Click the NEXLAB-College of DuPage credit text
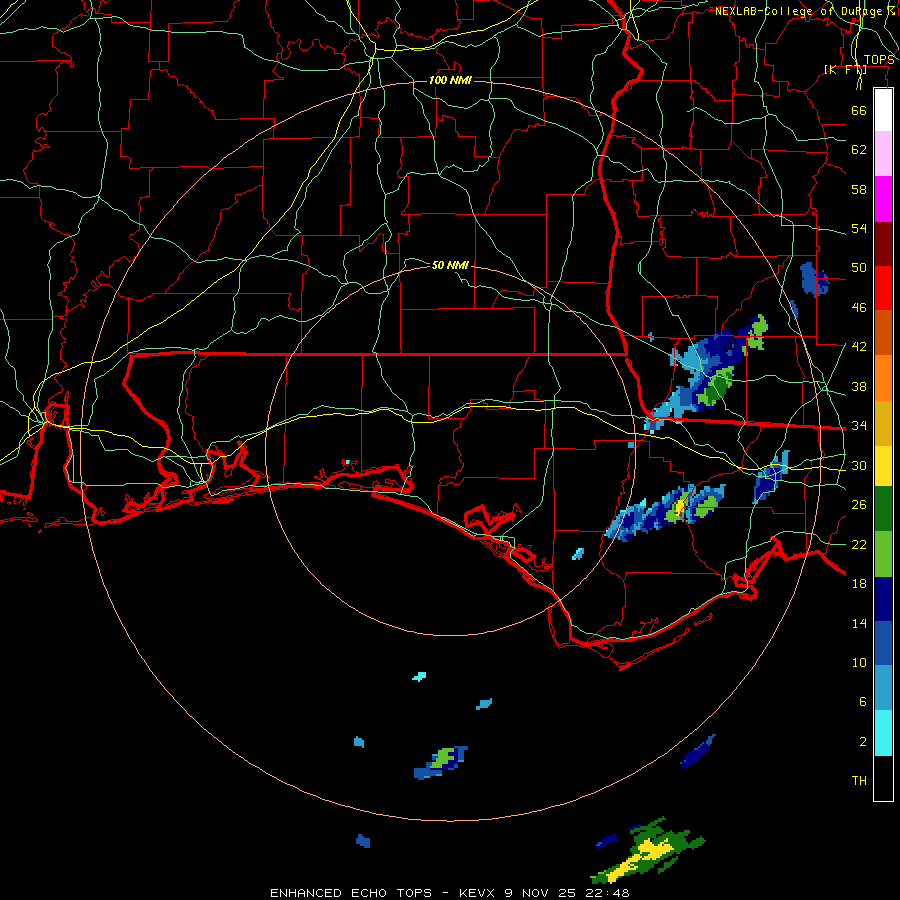Viewport: 900px width, 900px height. (x=805, y=11)
